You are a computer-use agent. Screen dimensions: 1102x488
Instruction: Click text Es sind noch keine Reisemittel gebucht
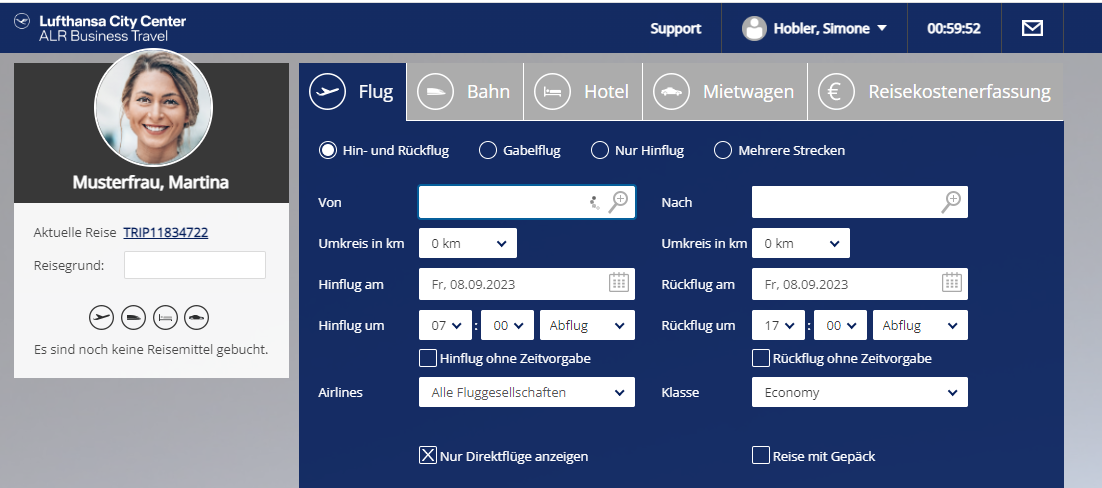151,349
